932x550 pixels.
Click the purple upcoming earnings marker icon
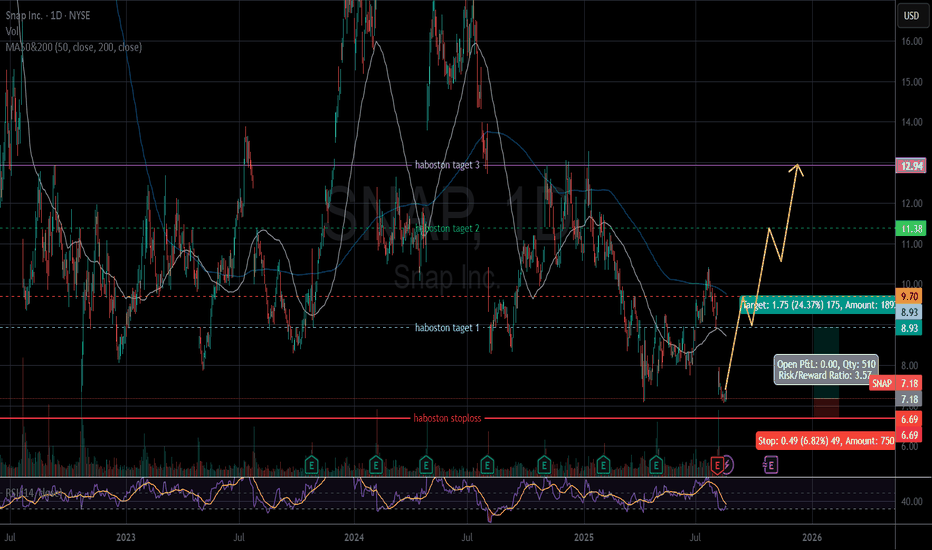click(x=770, y=465)
